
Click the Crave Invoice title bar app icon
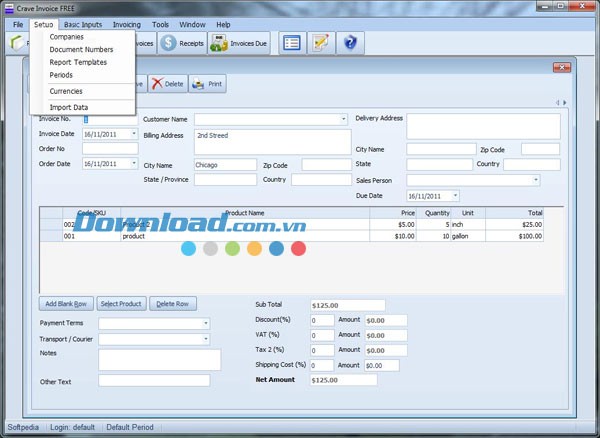(9, 8)
